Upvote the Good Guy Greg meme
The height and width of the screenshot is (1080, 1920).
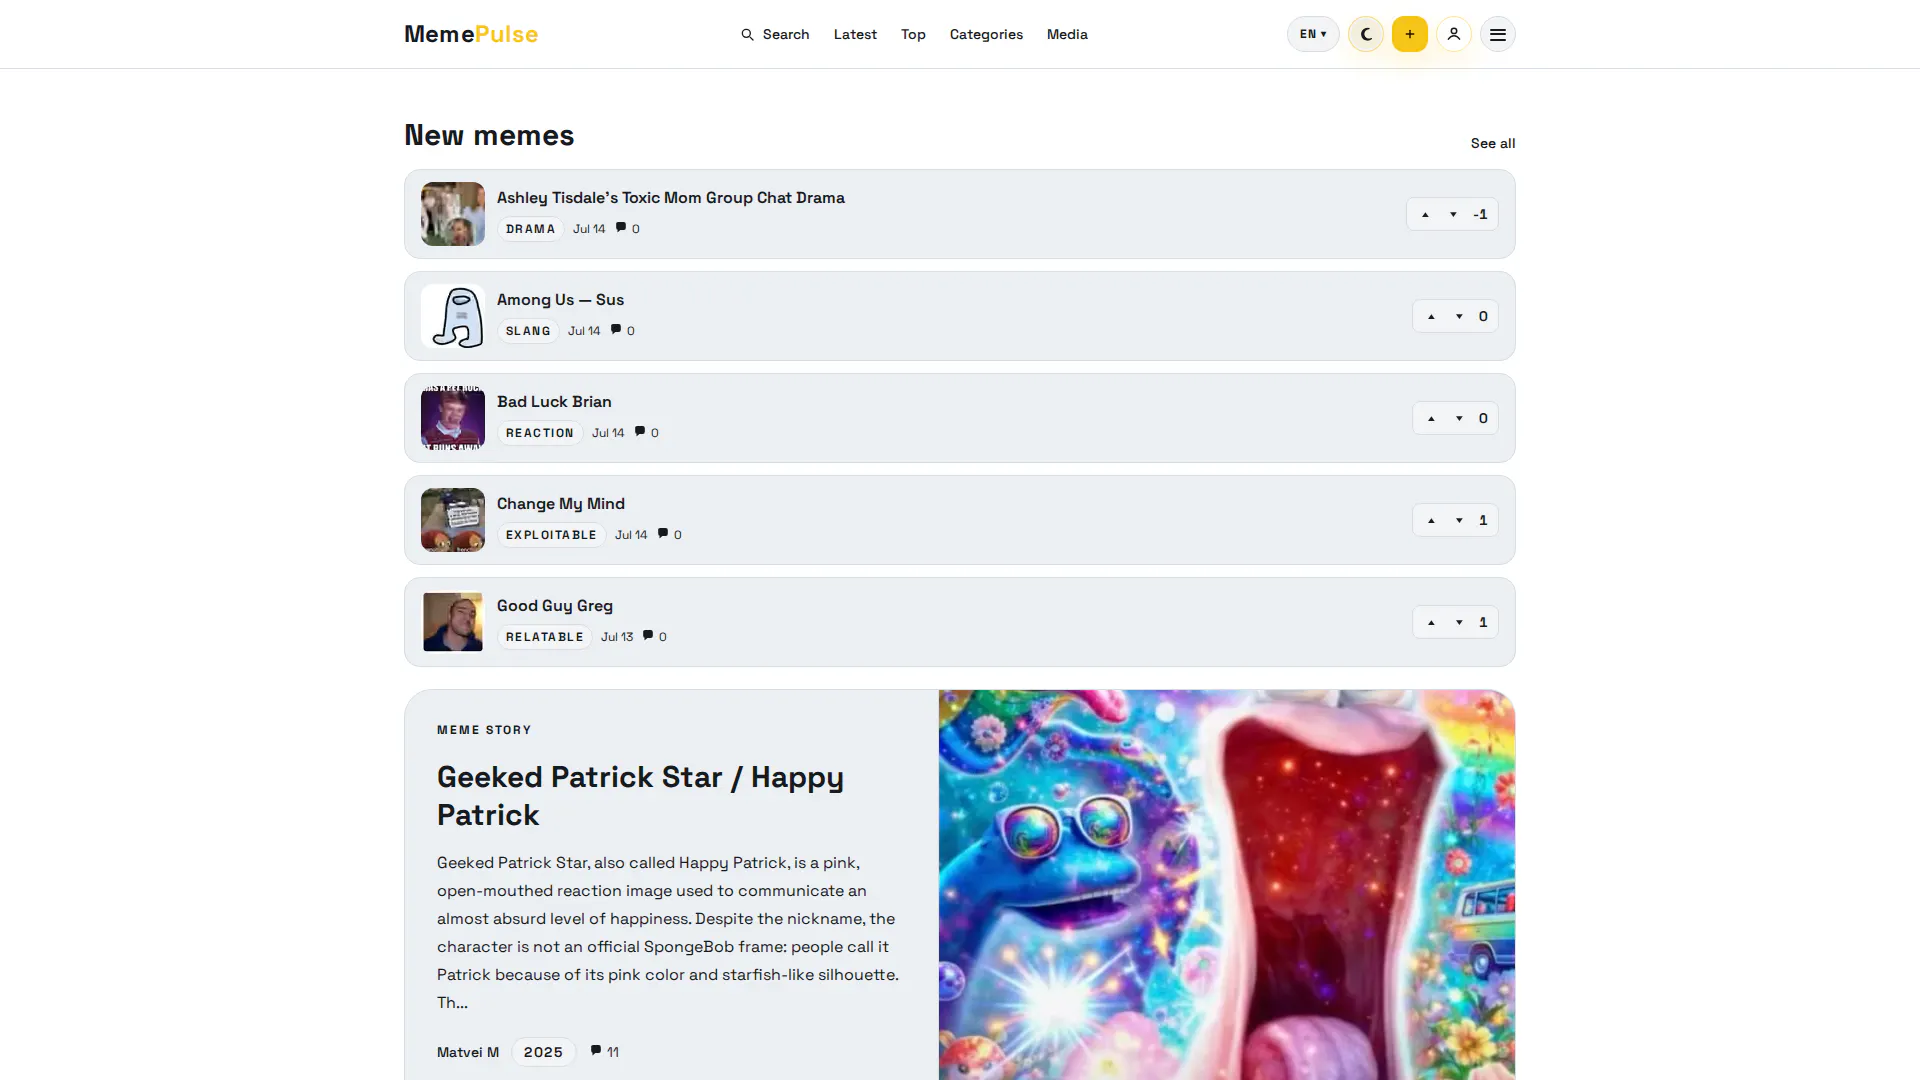point(1431,622)
